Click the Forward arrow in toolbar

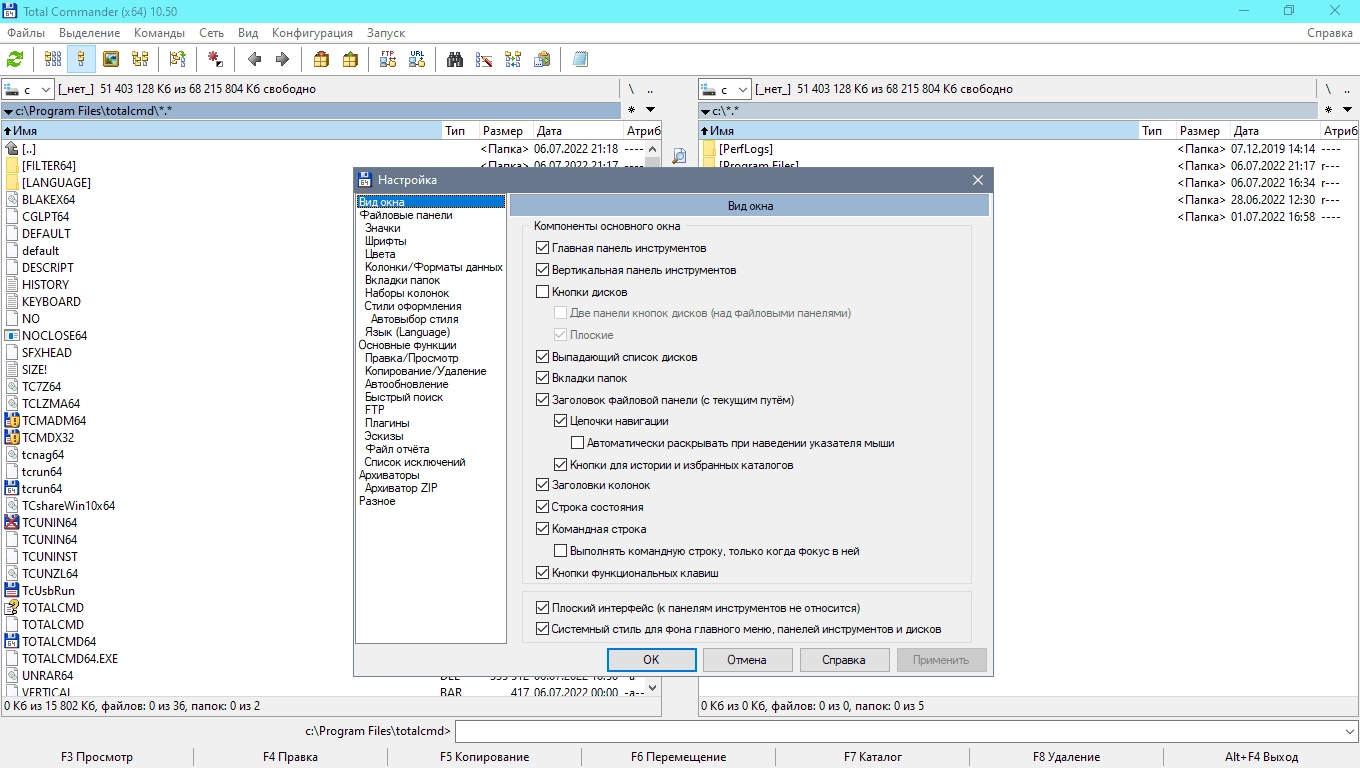[282, 59]
